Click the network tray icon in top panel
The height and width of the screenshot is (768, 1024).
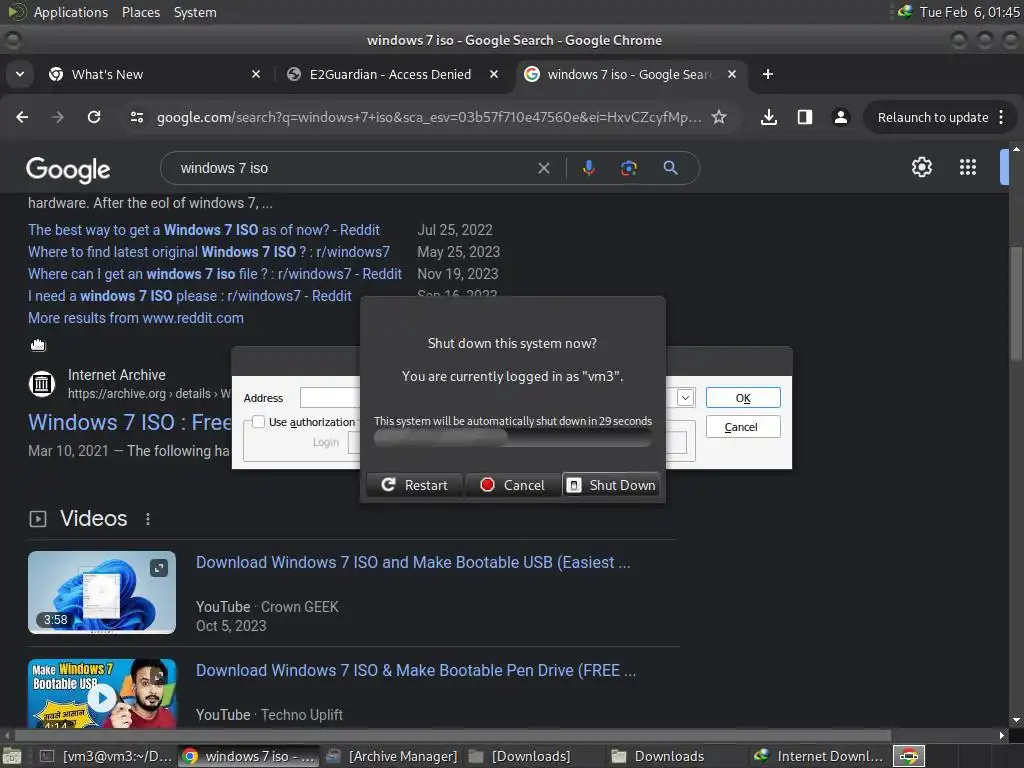pyautogui.click(x=905, y=12)
